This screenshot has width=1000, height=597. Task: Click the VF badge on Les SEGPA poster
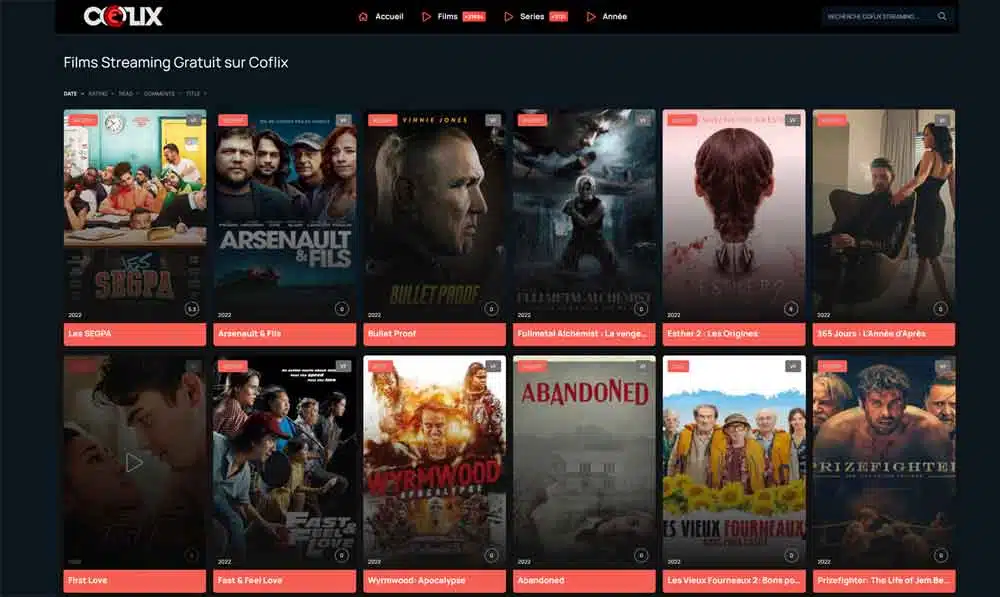[x=193, y=120]
